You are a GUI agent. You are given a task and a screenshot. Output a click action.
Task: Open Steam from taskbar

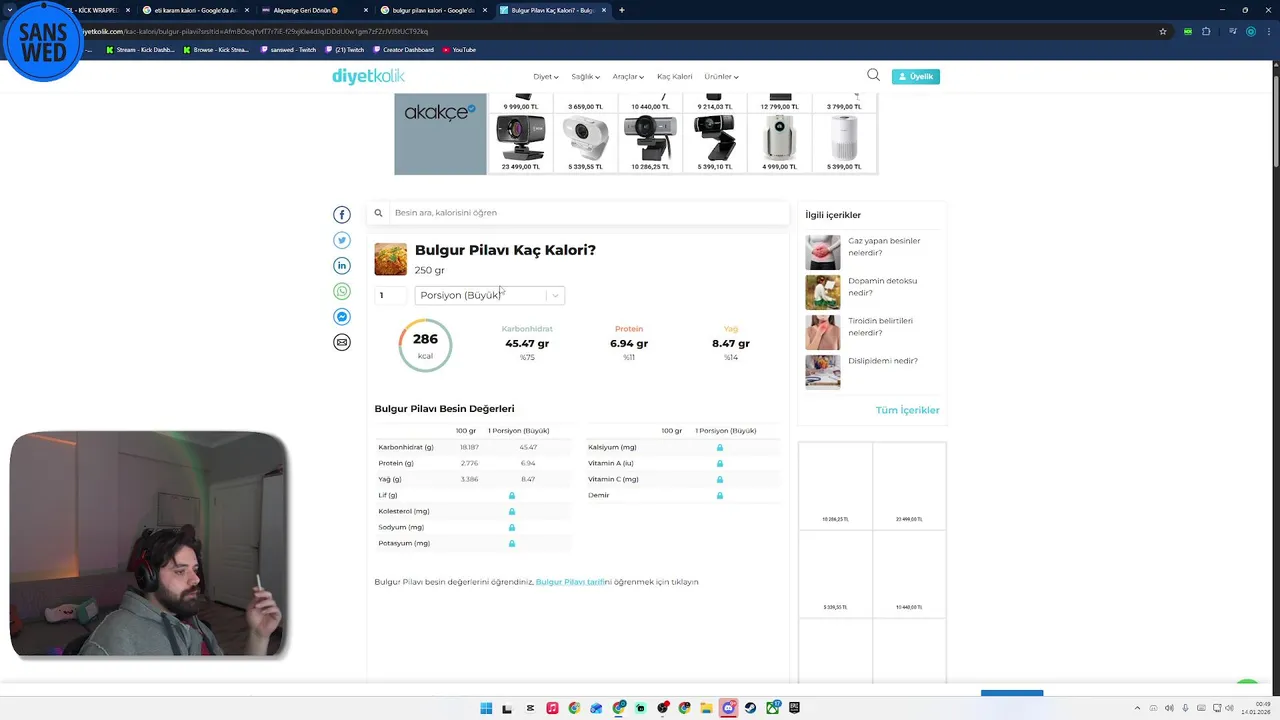(x=750, y=708)
